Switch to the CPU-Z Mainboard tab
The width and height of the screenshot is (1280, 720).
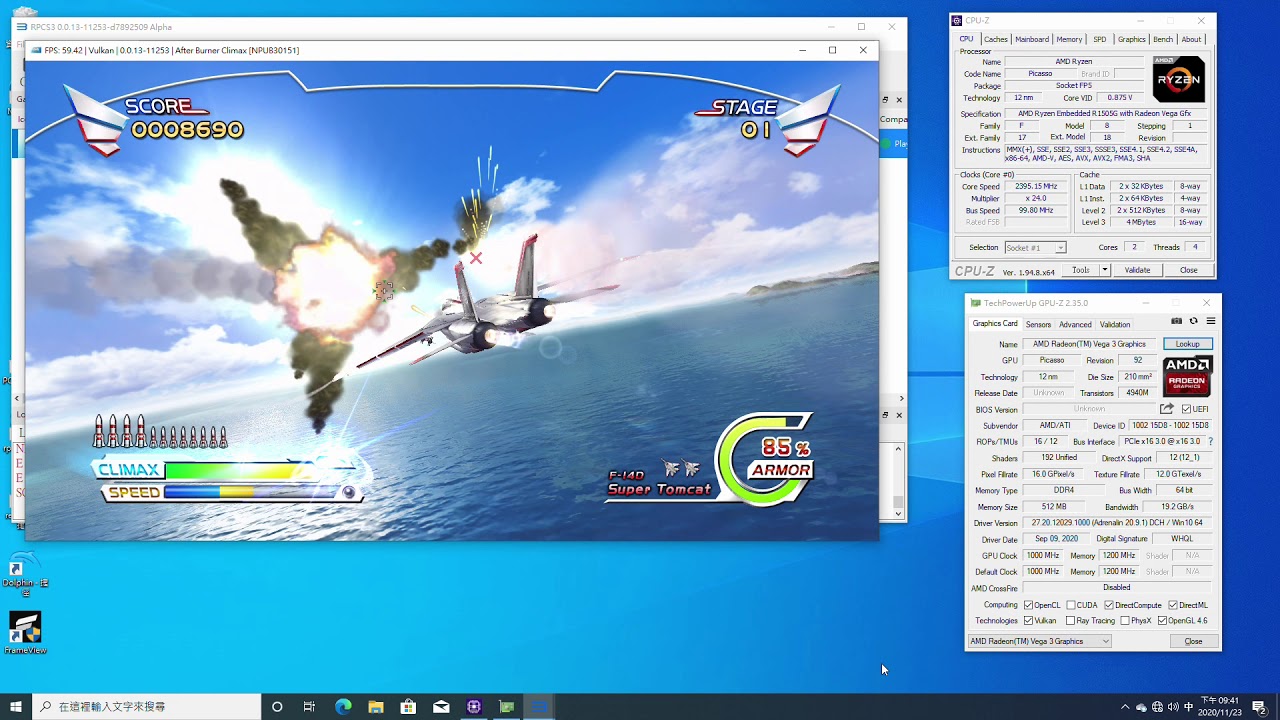(1032, 39)
